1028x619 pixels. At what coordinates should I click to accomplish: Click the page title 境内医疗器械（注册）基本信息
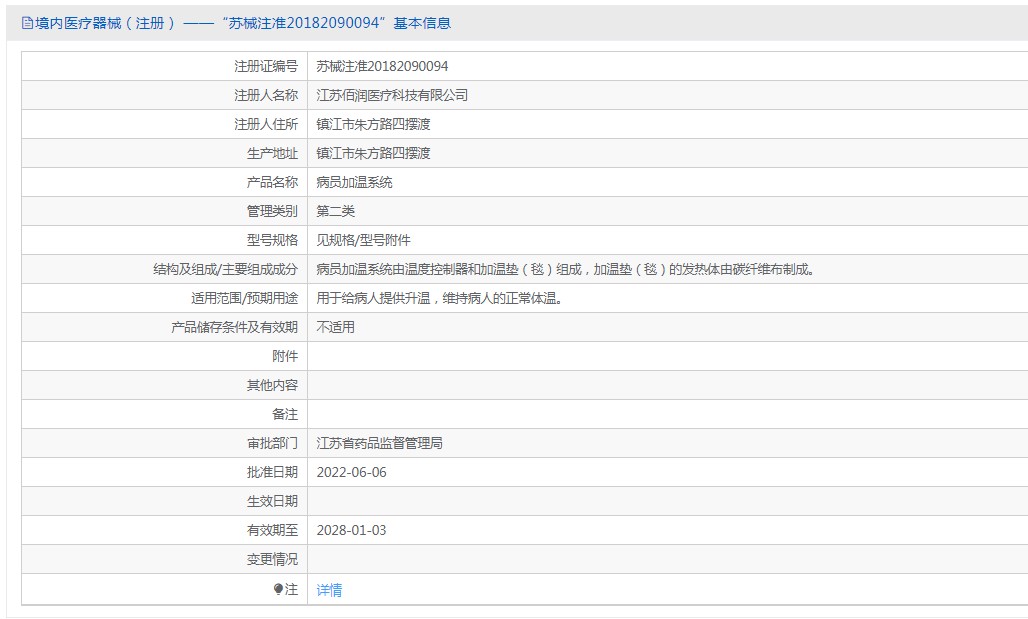pyautogui.click(x=243, y=23)
